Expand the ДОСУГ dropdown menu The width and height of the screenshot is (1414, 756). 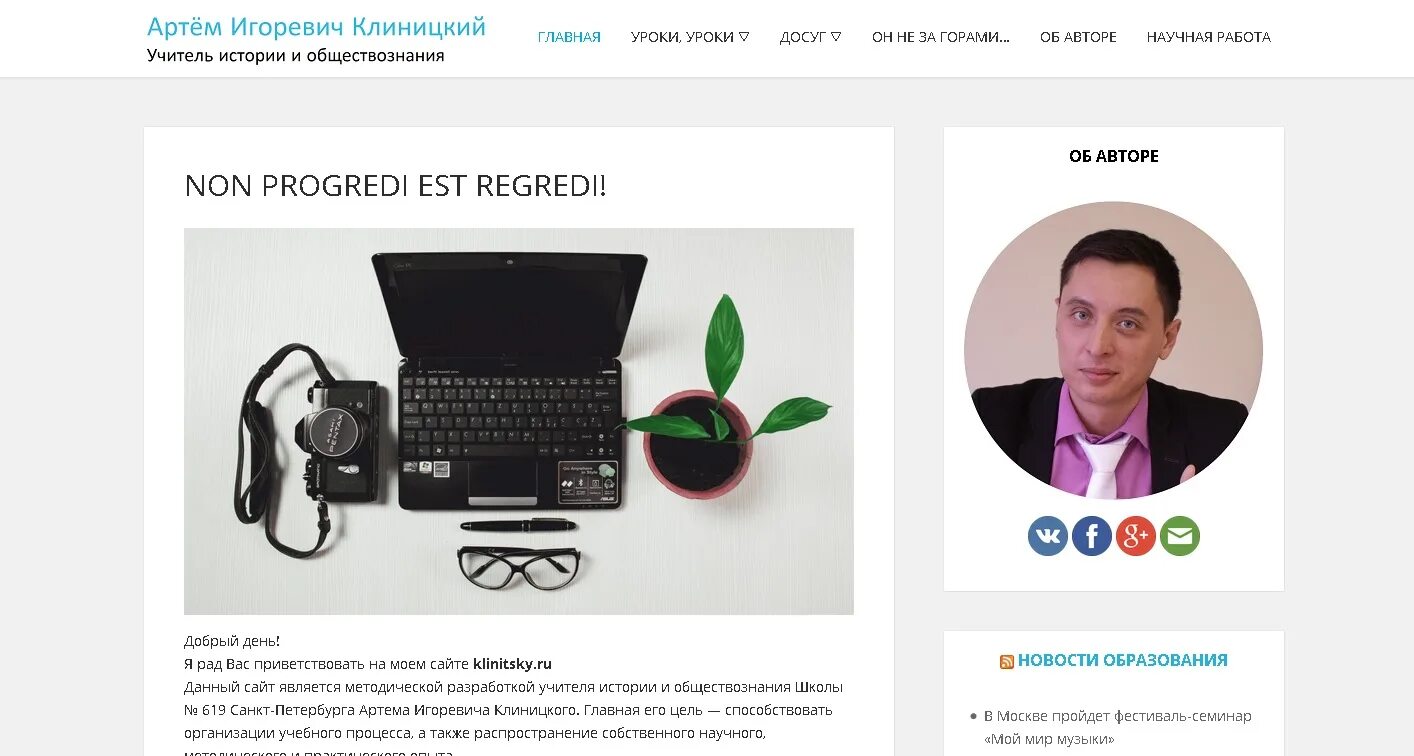point(810,37)
